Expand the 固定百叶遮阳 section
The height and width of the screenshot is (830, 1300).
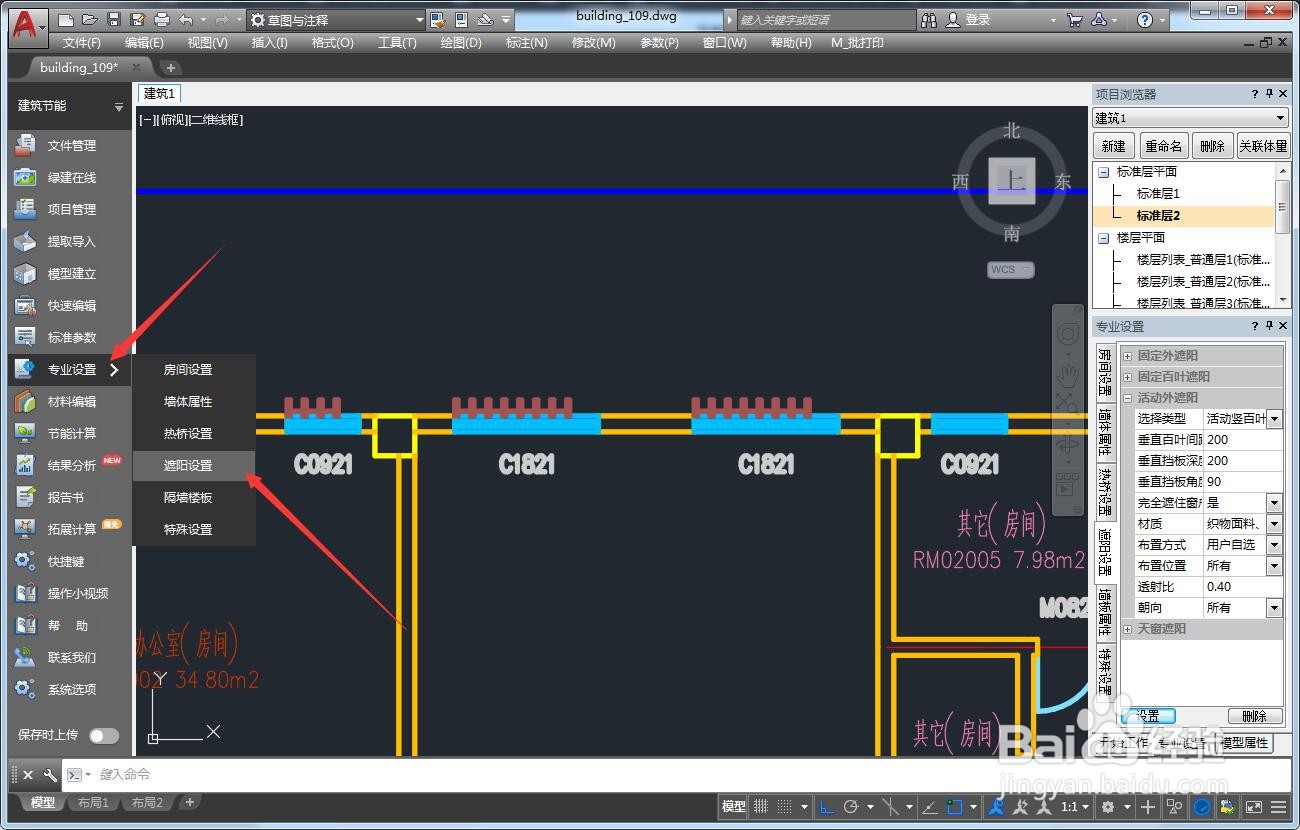tap(1128, 377)
